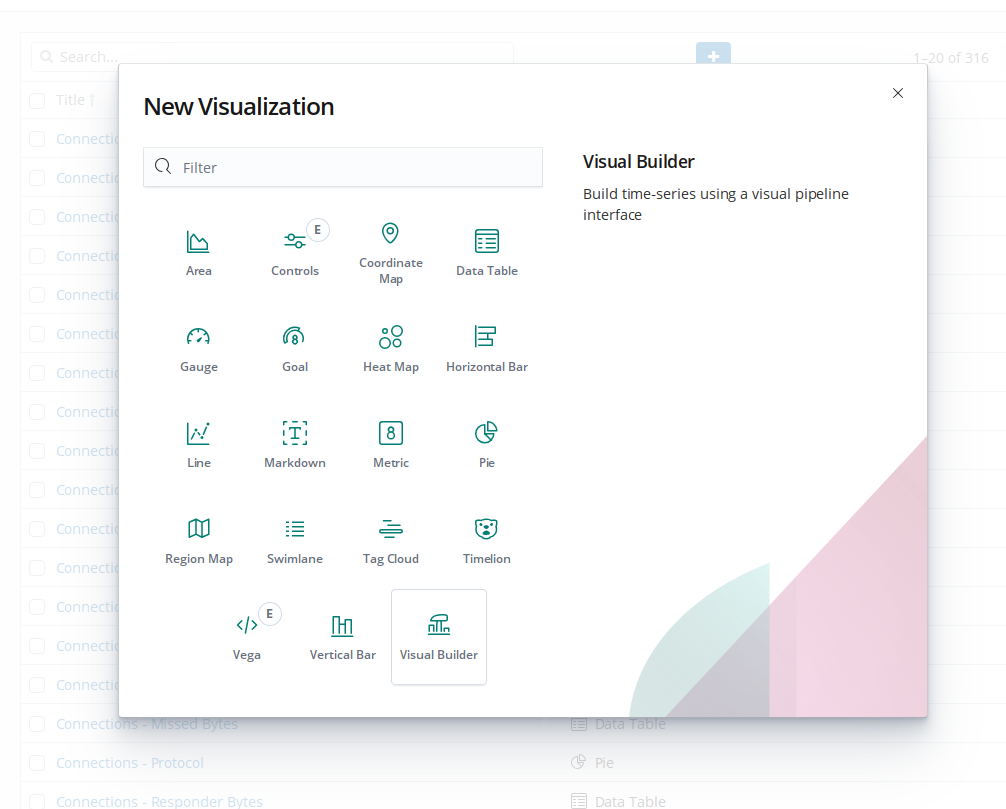Select the Swimlane visualization
This screenshot has width=1006, height=809.
pos(294,541)
